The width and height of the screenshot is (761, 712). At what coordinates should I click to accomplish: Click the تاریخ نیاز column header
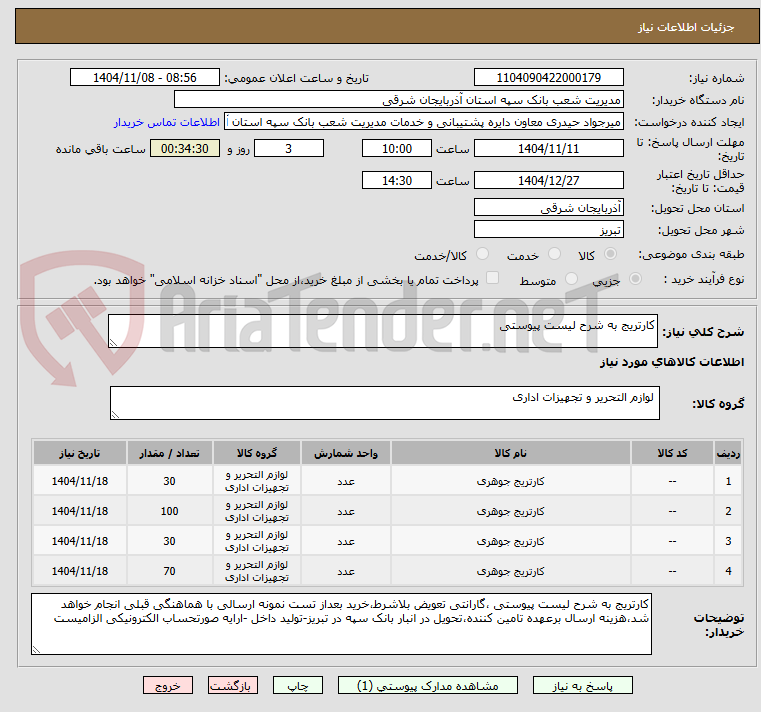click(x=80, y=453)
